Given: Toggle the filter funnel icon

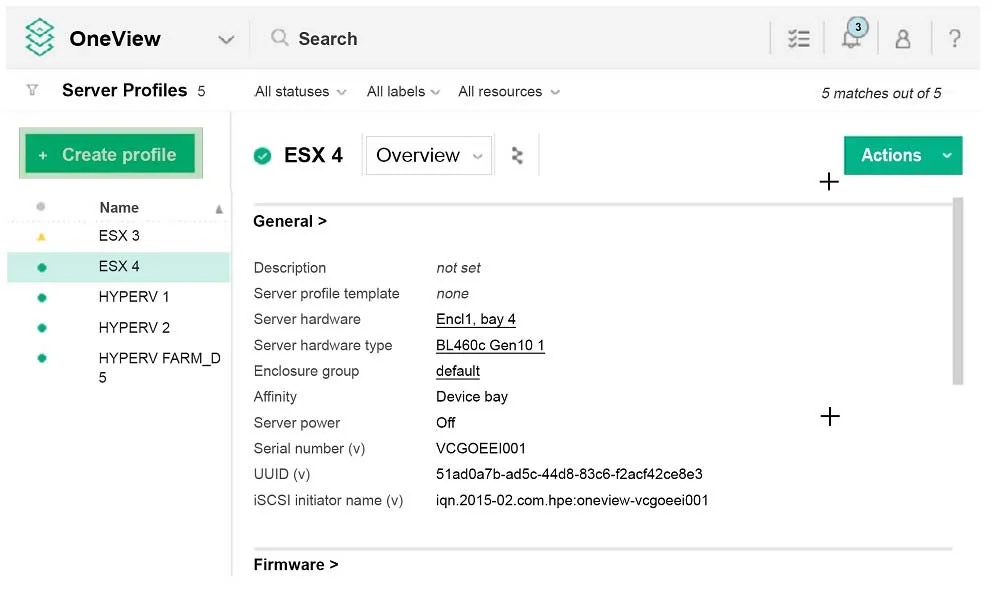Looking at the screenshot, I should tap(32, 90).
